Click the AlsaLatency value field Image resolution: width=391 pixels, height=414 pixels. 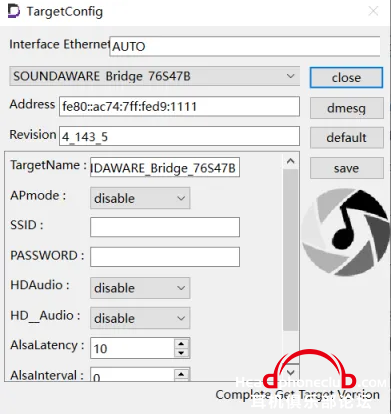click(x=132, y=348)
